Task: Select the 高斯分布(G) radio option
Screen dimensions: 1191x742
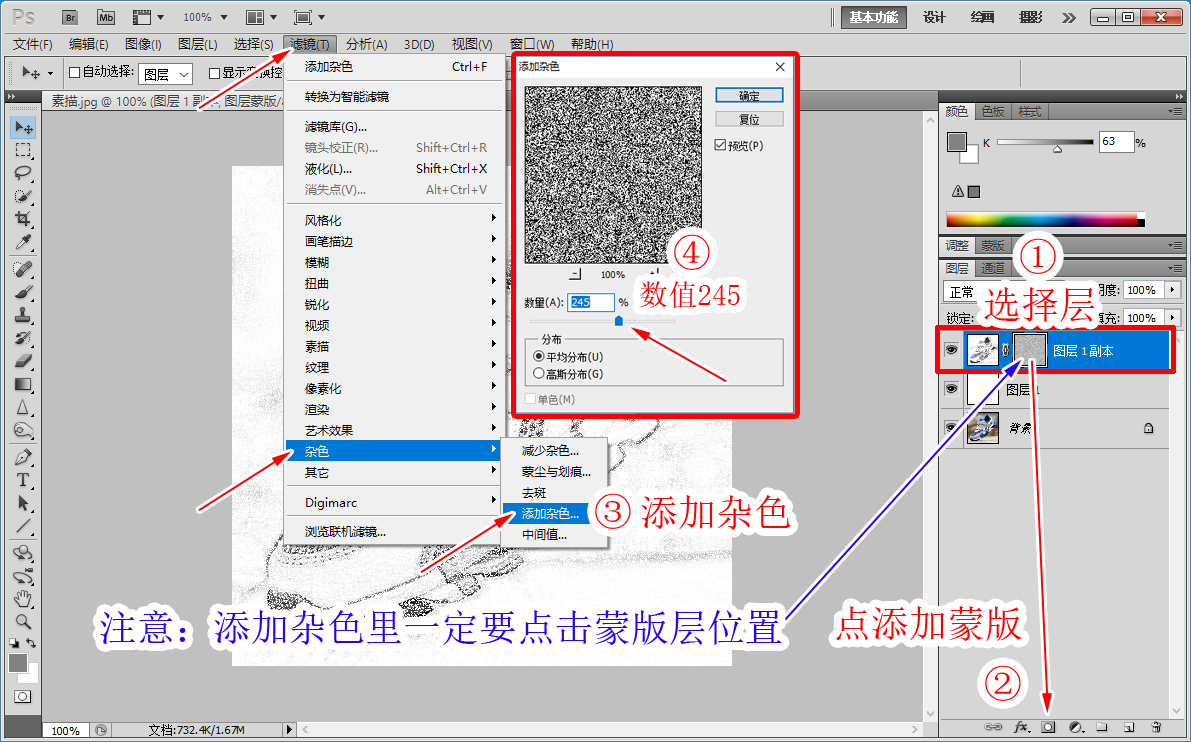Action: pos(539,374)
